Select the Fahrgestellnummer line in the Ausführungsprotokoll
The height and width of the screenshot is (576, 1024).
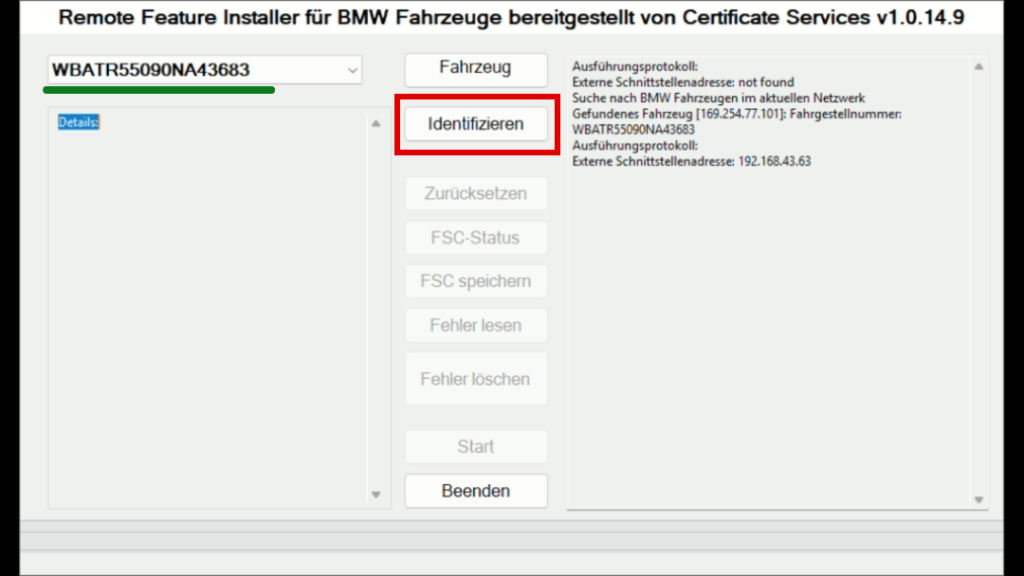pos(720,113)
